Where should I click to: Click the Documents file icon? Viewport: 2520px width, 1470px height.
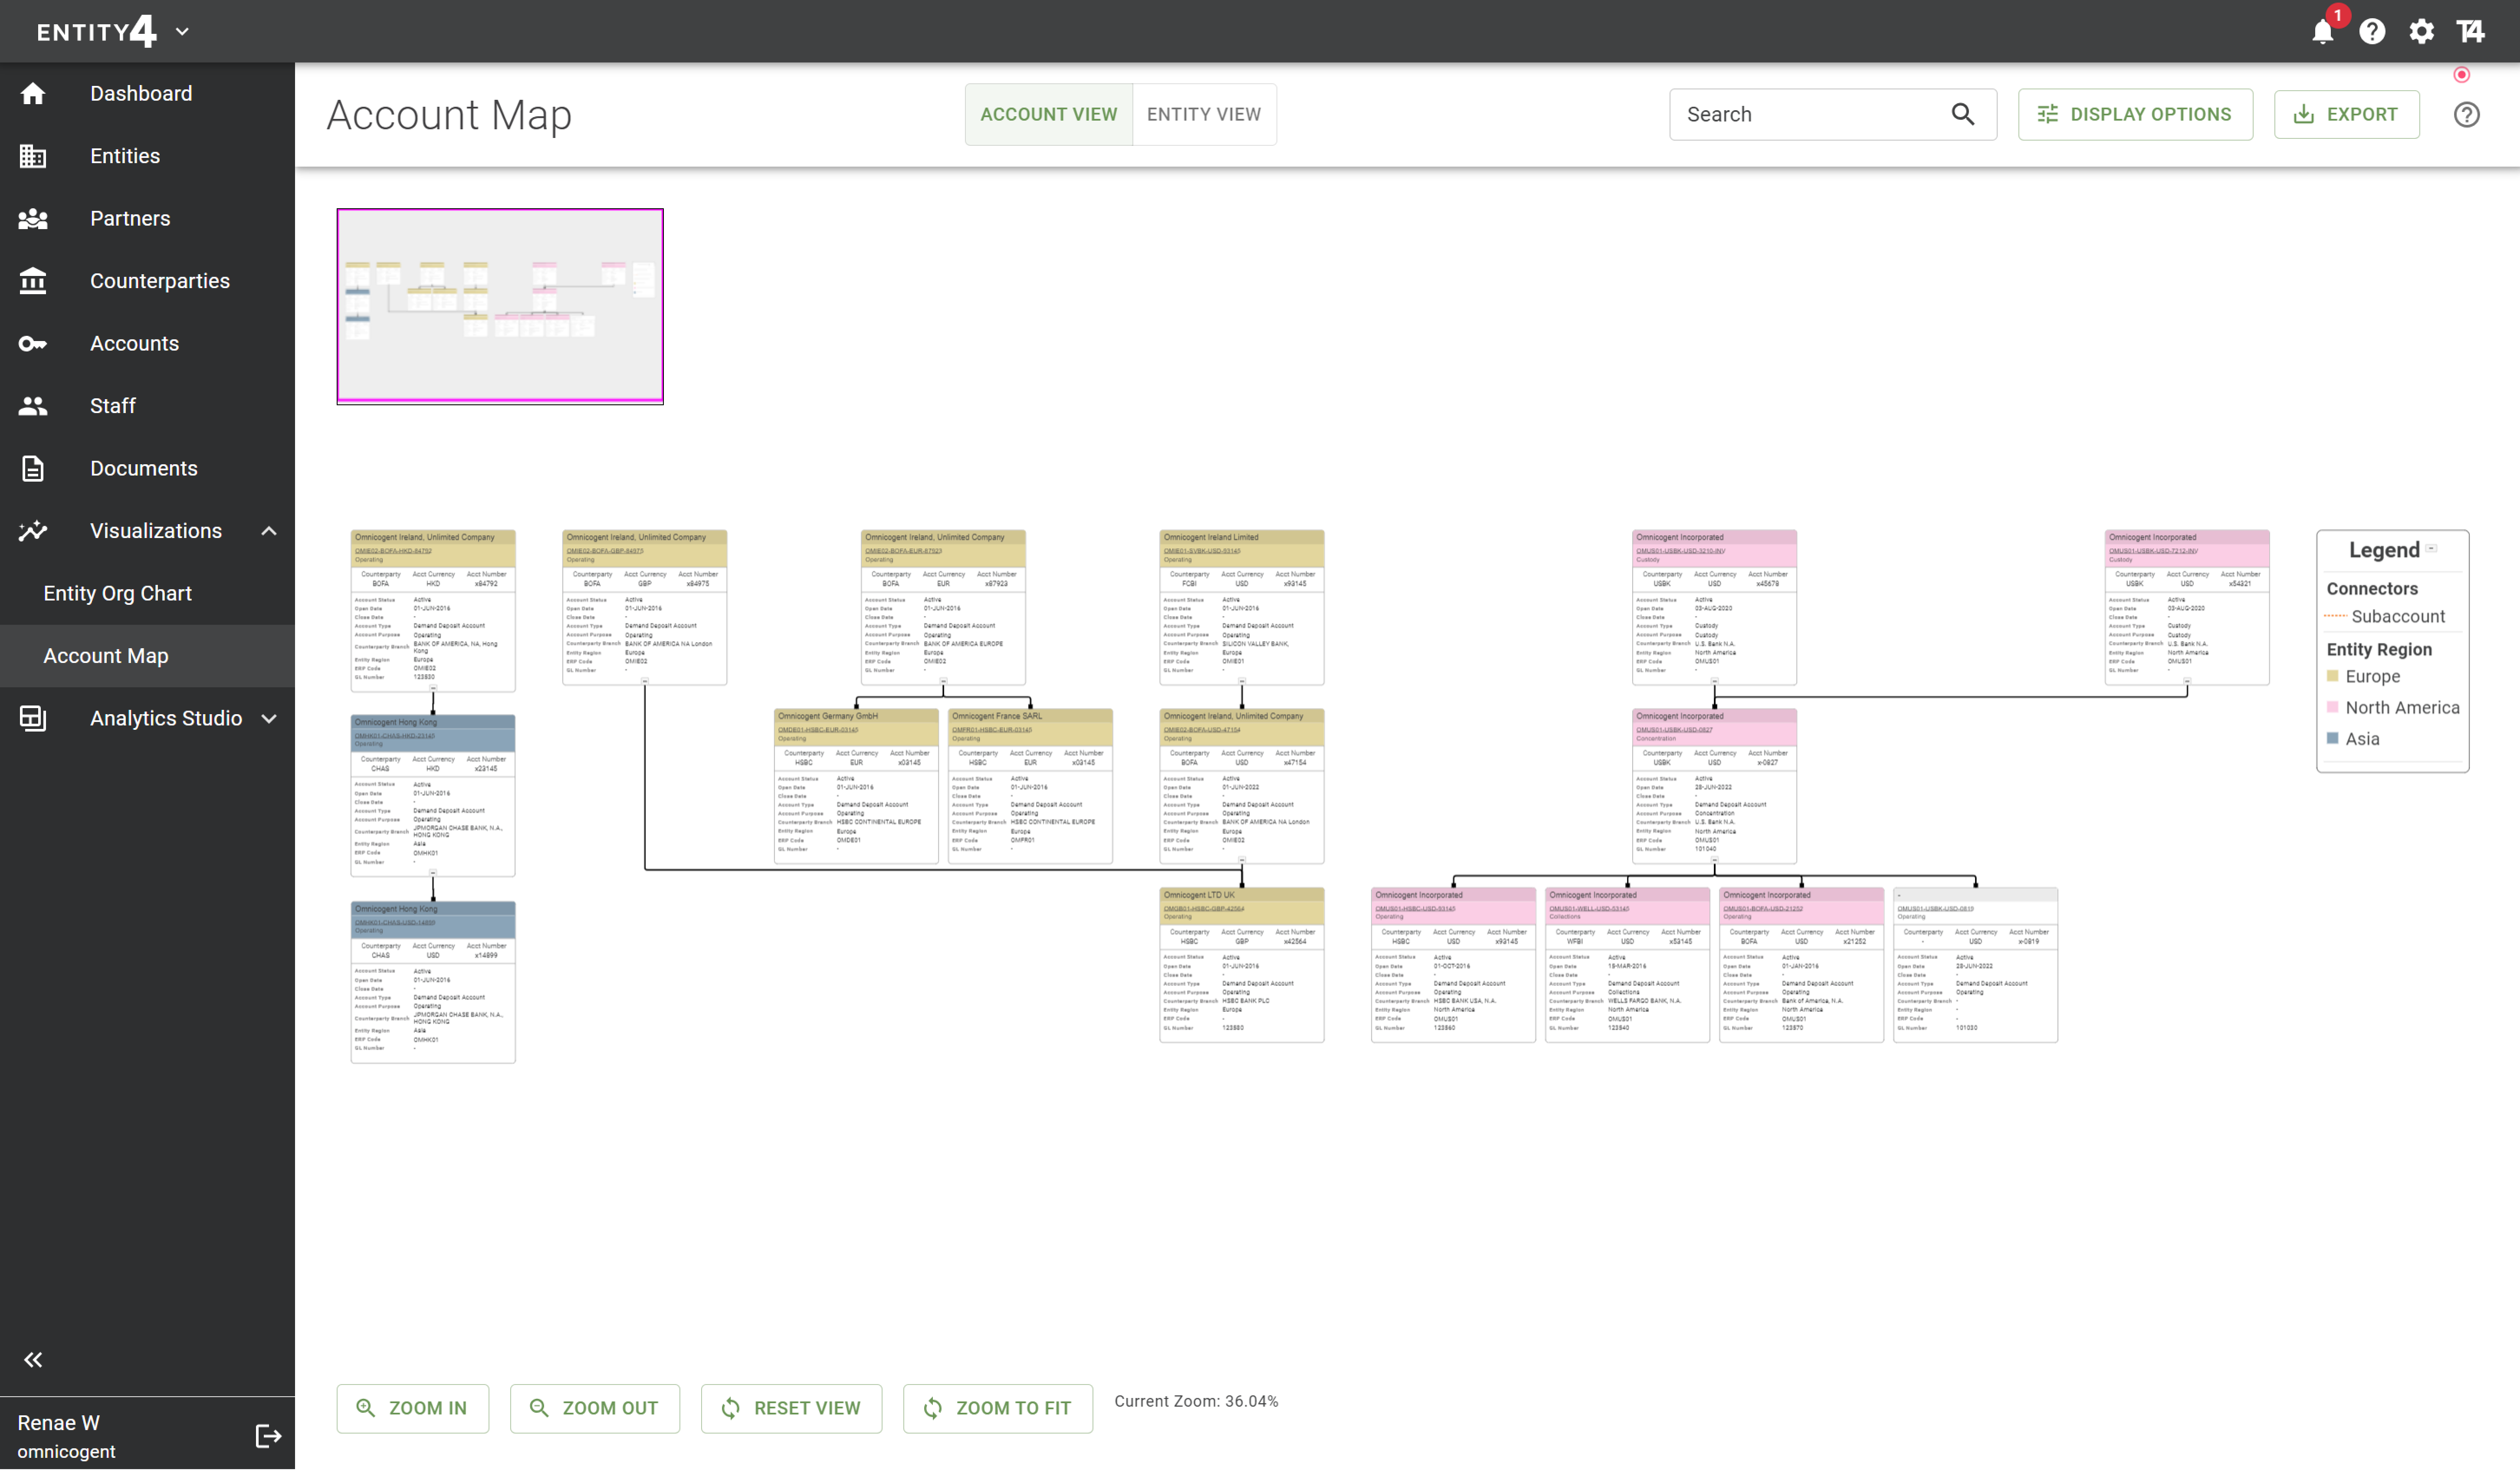[x=33, y=469]
